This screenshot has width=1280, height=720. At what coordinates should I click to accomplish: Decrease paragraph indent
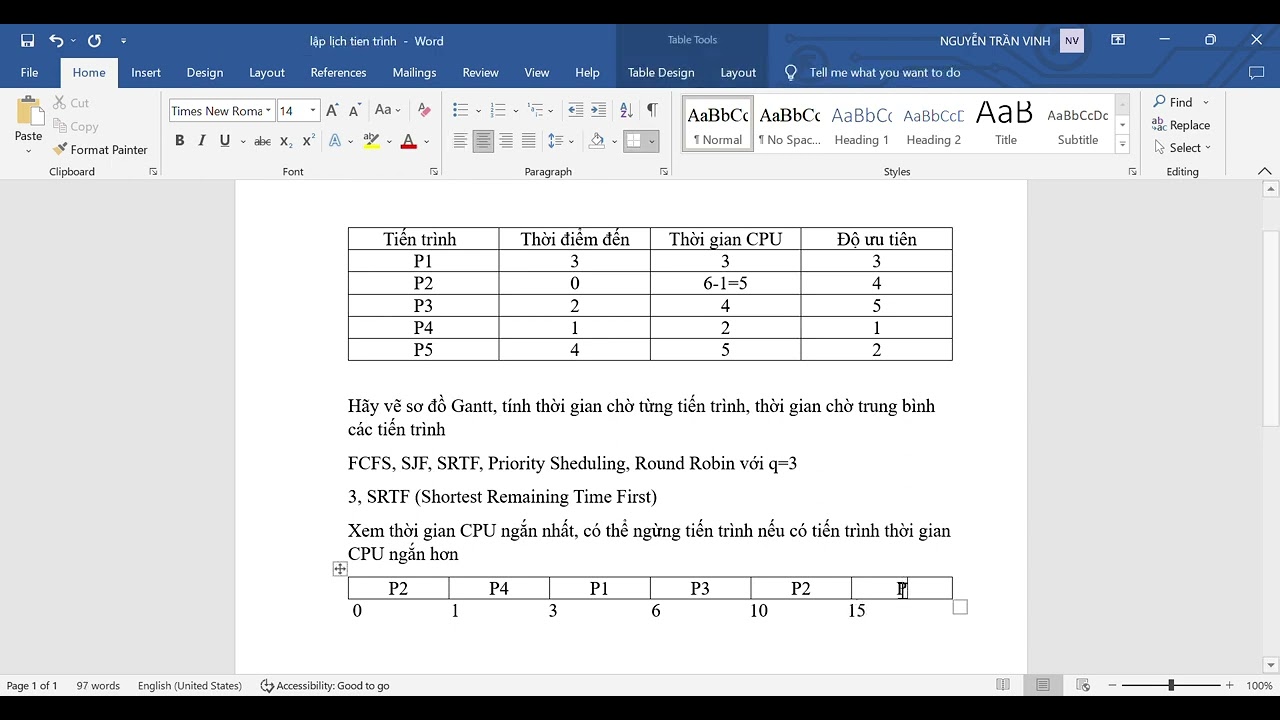[x=575, y=111]
